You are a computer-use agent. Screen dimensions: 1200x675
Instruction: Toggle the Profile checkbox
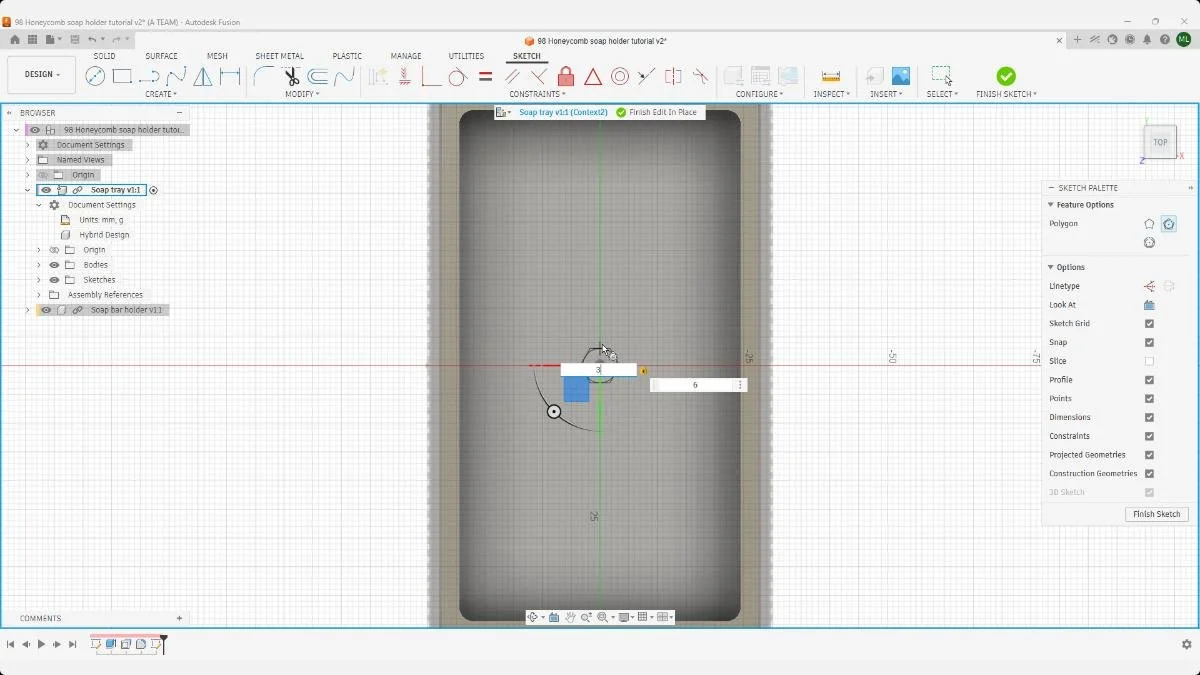click(1149, 380)
